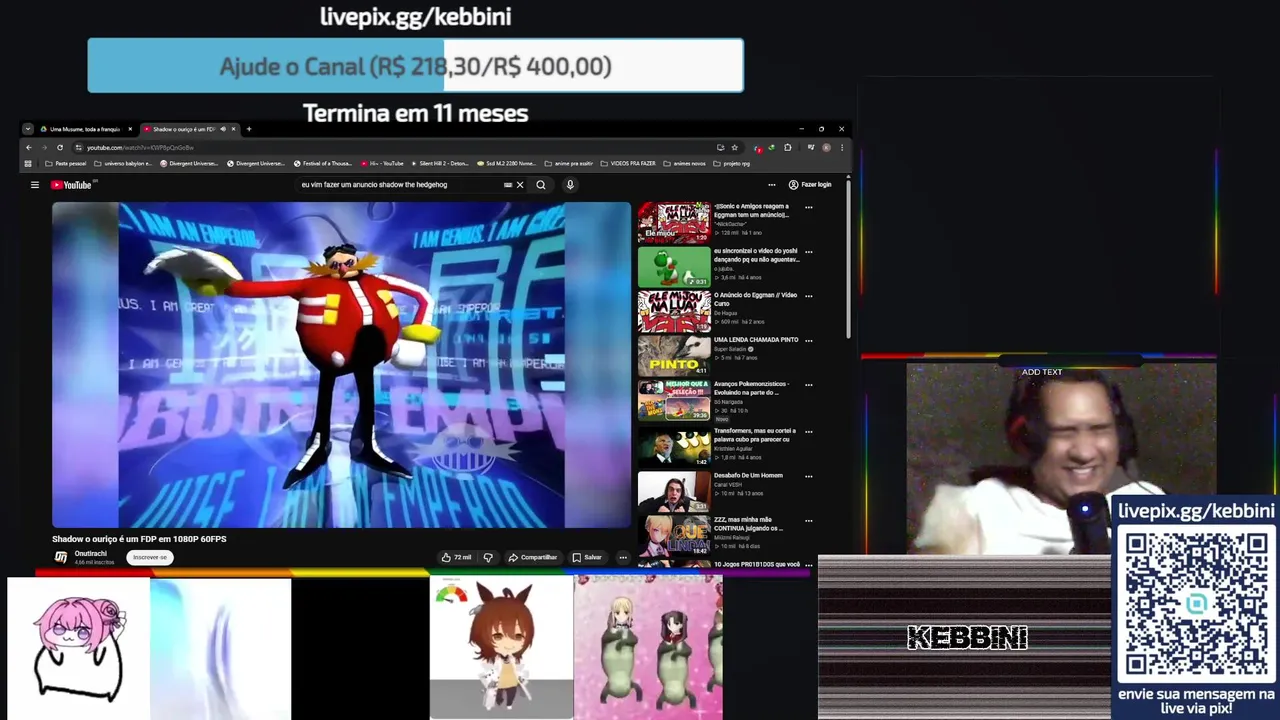Viewport: 1280px width, 720px height.
Task: Open options for Desabafo De Um Homem
Action: pos(809,476)
